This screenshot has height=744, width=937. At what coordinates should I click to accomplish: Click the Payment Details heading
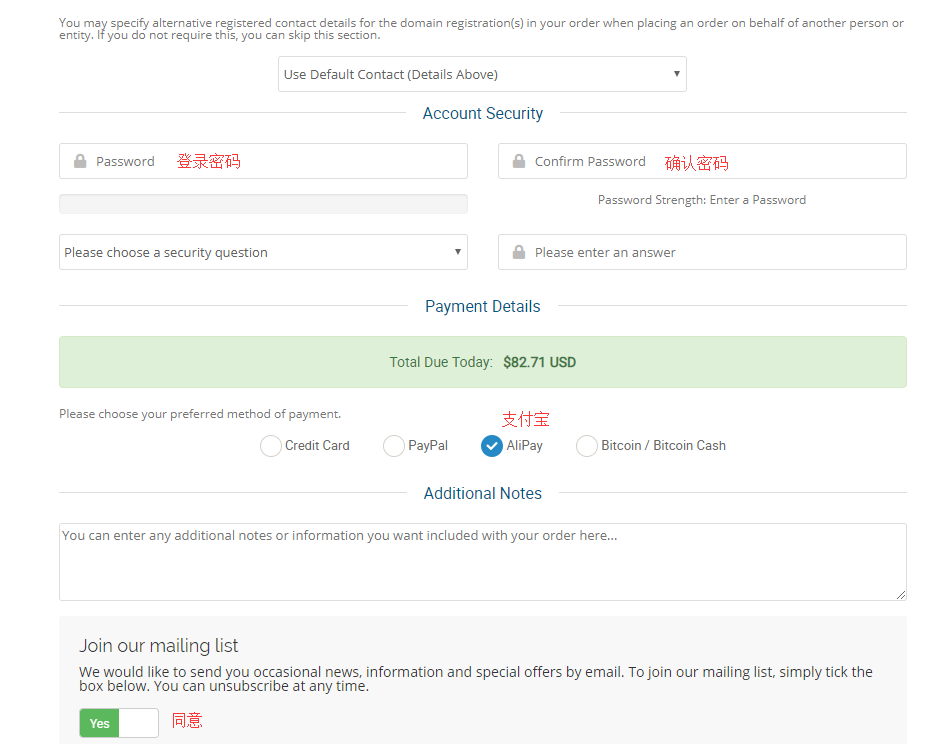(x=483, y=306)
